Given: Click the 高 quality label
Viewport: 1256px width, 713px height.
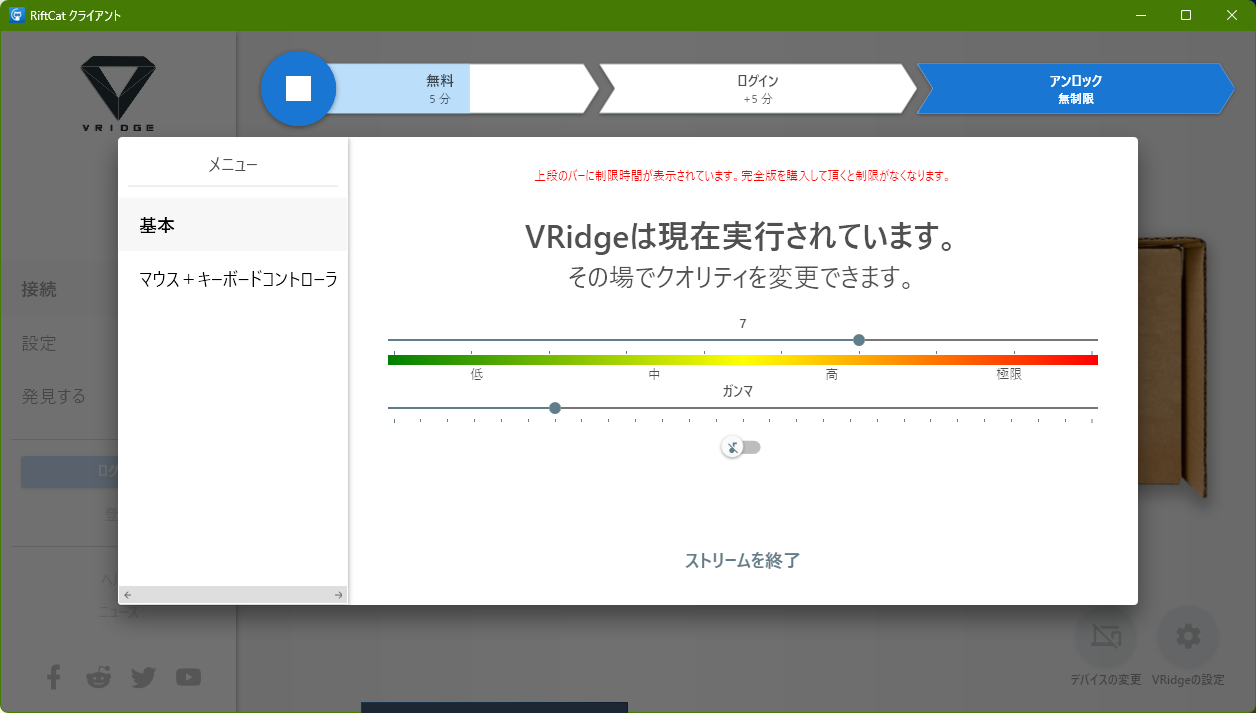Looking at the screenshot, I should tap(832, 374).
